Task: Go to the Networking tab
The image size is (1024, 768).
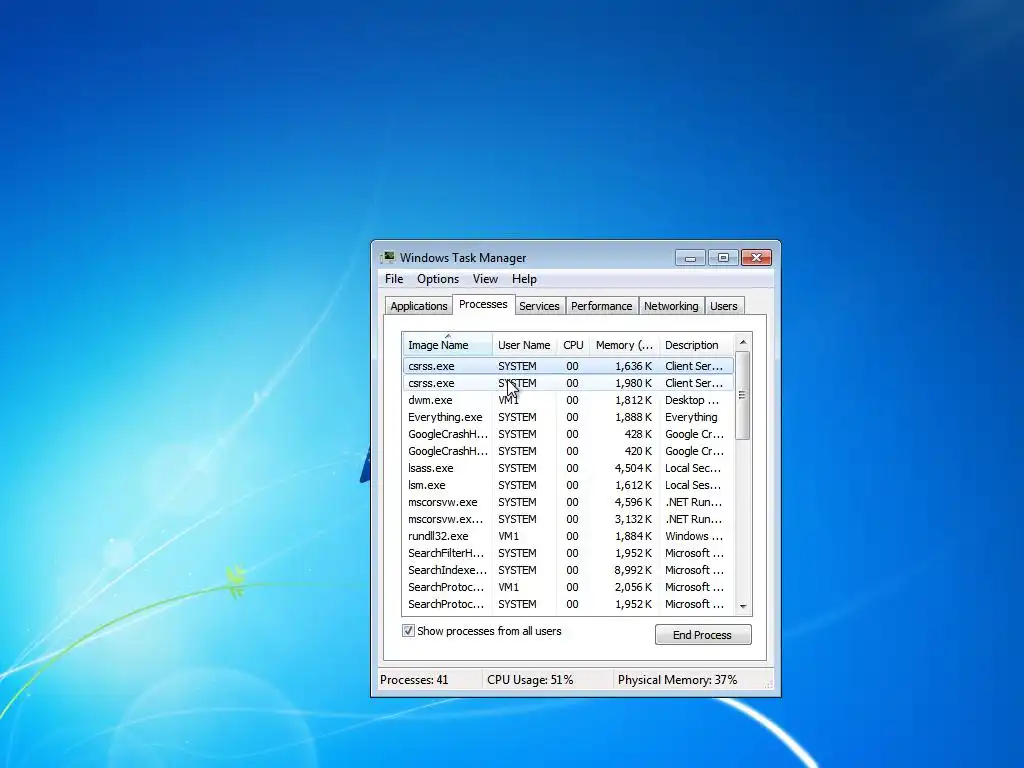Action: pyautogui.click(x=671, y=306)
